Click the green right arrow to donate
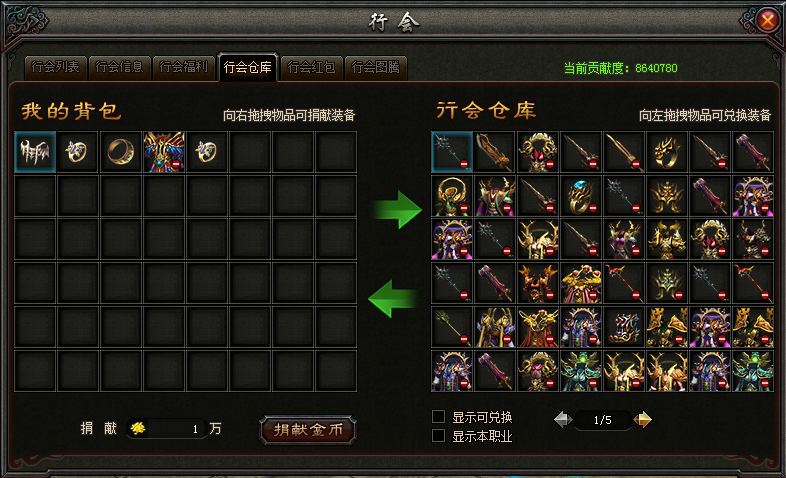This screenshot has height=478, width=786. click(x=397, y=209)
